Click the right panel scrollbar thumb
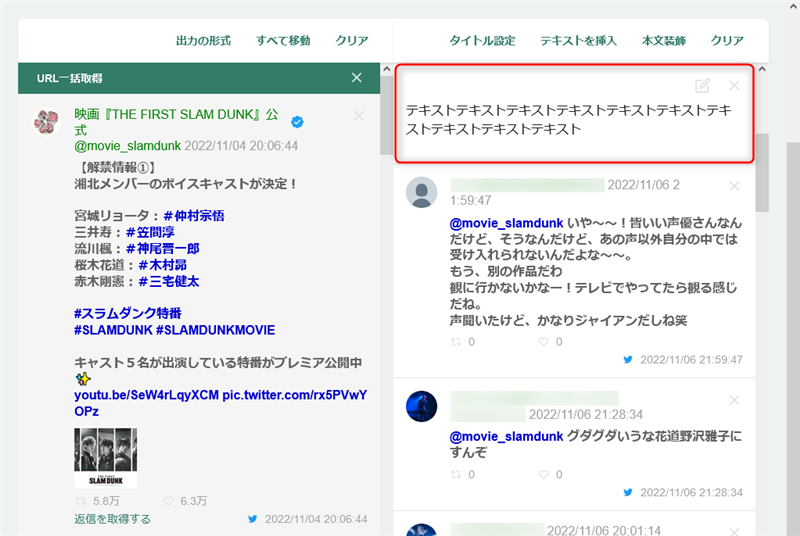This screenshot has height=536, width=800. point(762,172)
